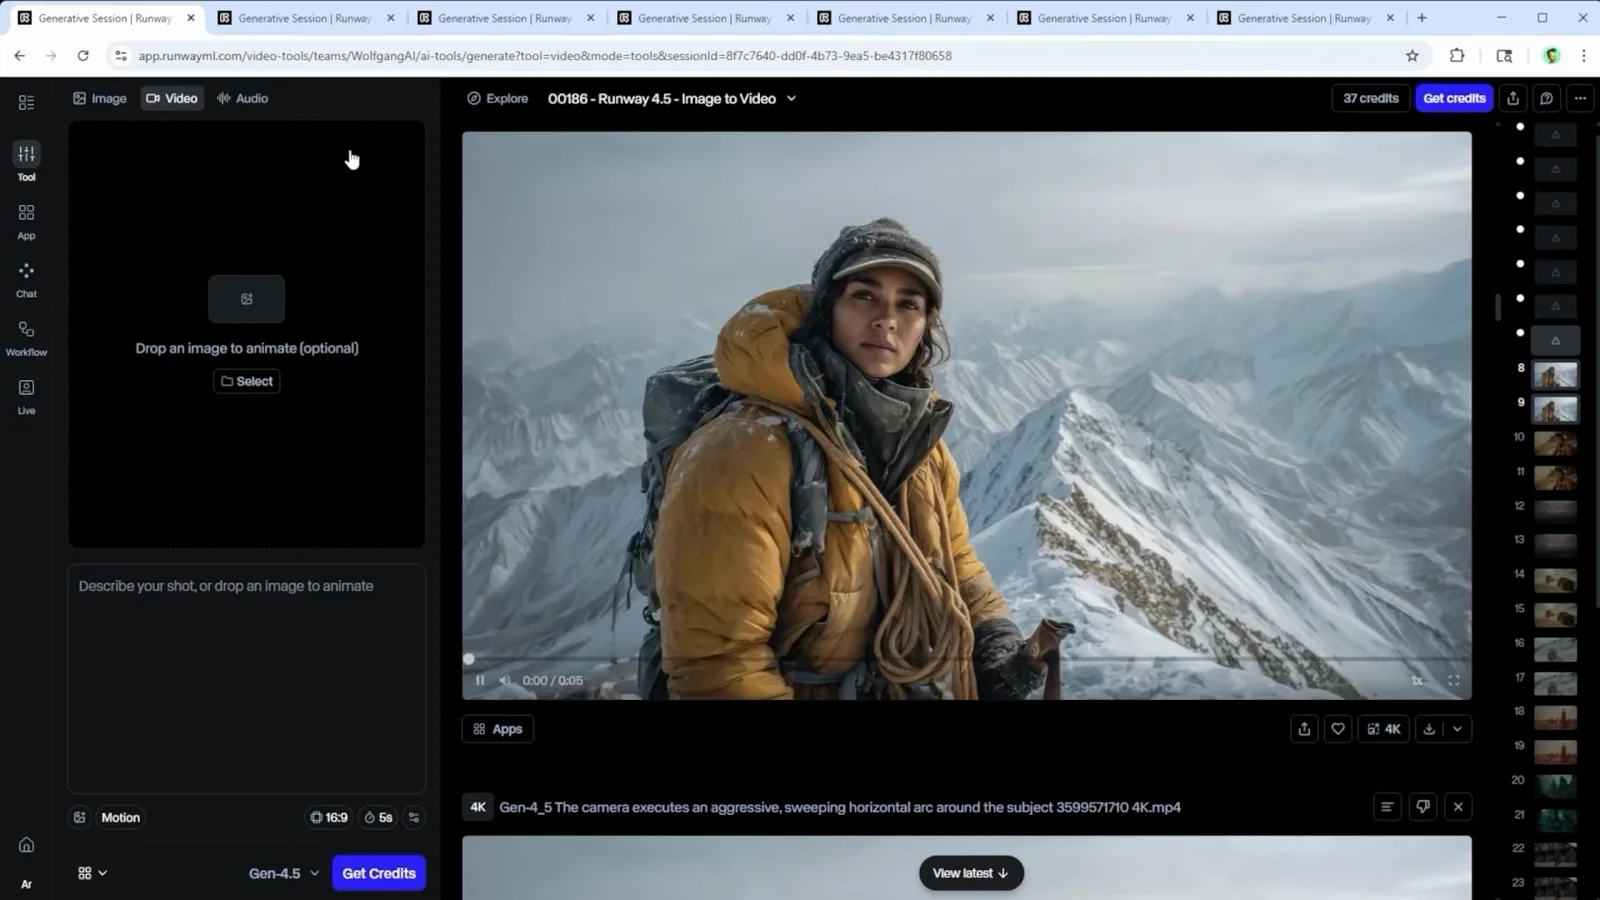Toggle the Motion option

click(120, 817)
